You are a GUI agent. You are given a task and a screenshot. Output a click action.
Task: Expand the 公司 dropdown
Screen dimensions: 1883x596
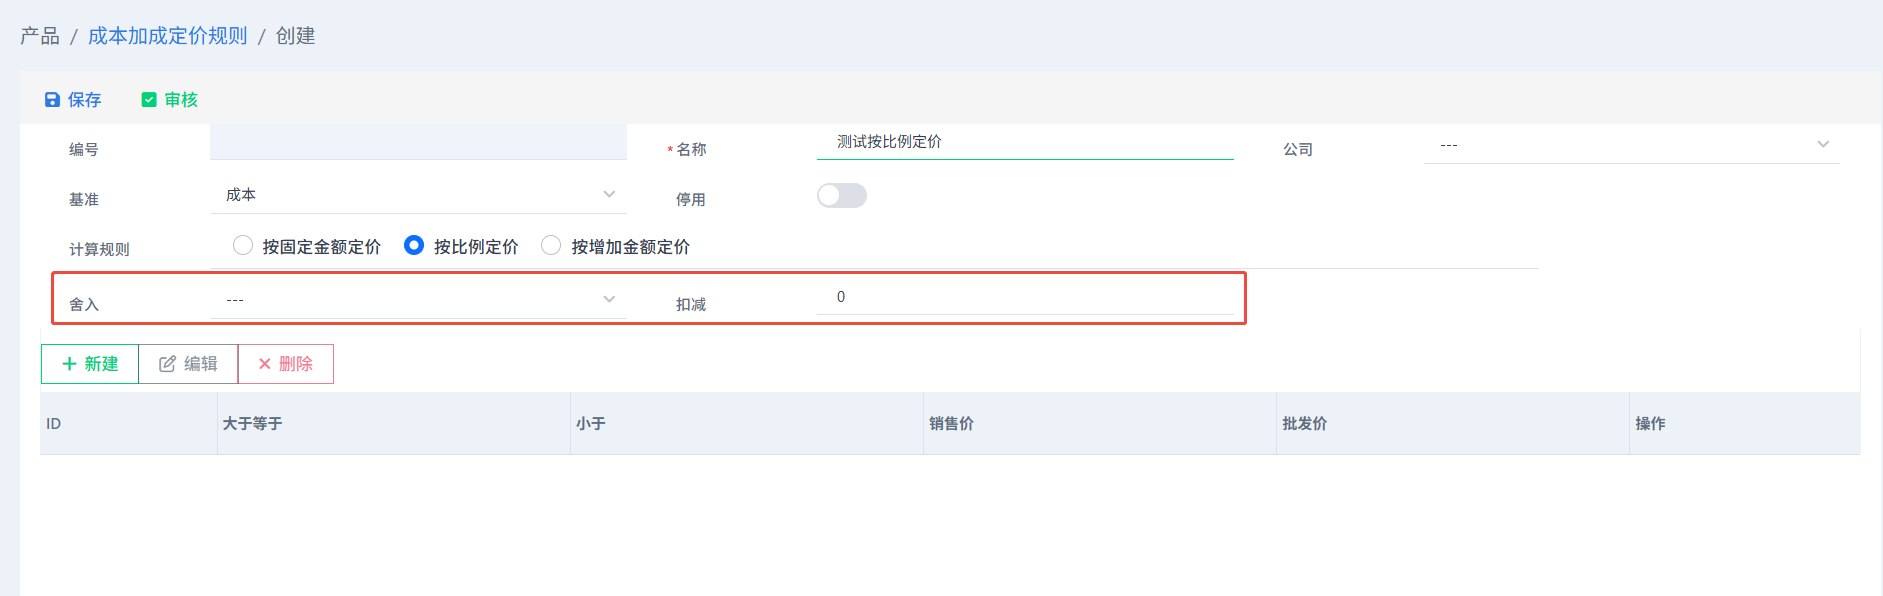(x=1632, y=145)
